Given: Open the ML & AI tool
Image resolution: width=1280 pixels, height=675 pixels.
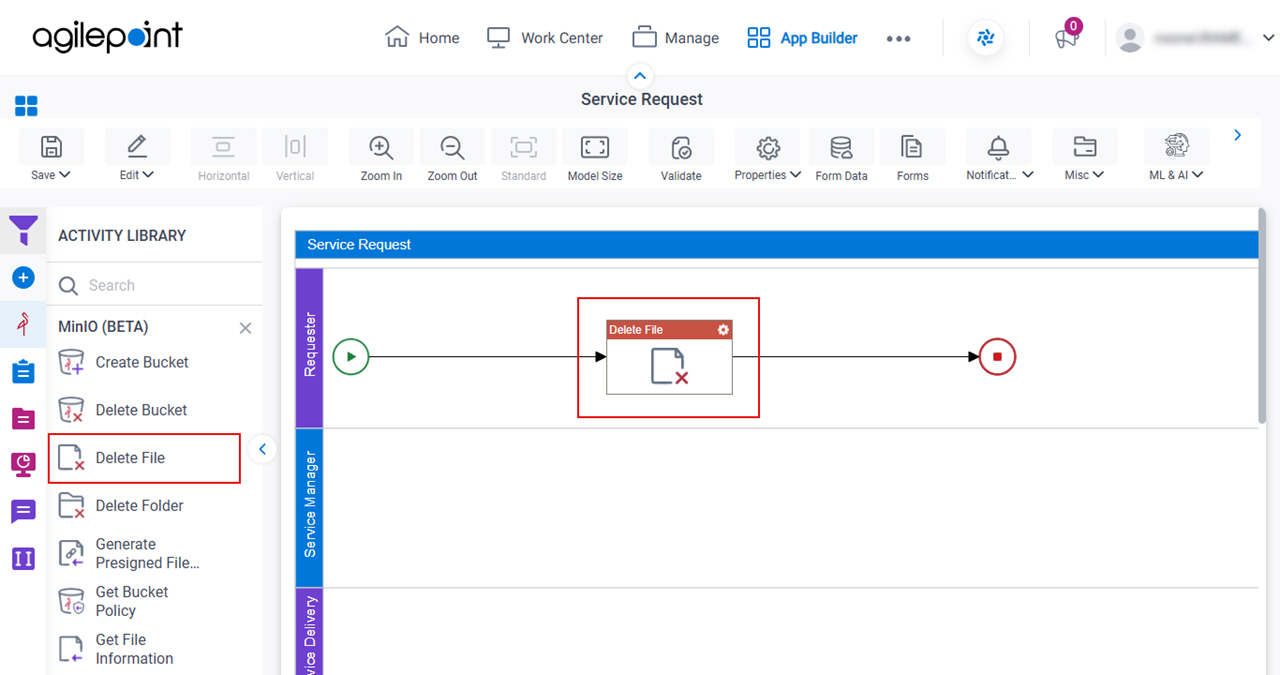Looking at the screenshot, I should point(1176,146).
